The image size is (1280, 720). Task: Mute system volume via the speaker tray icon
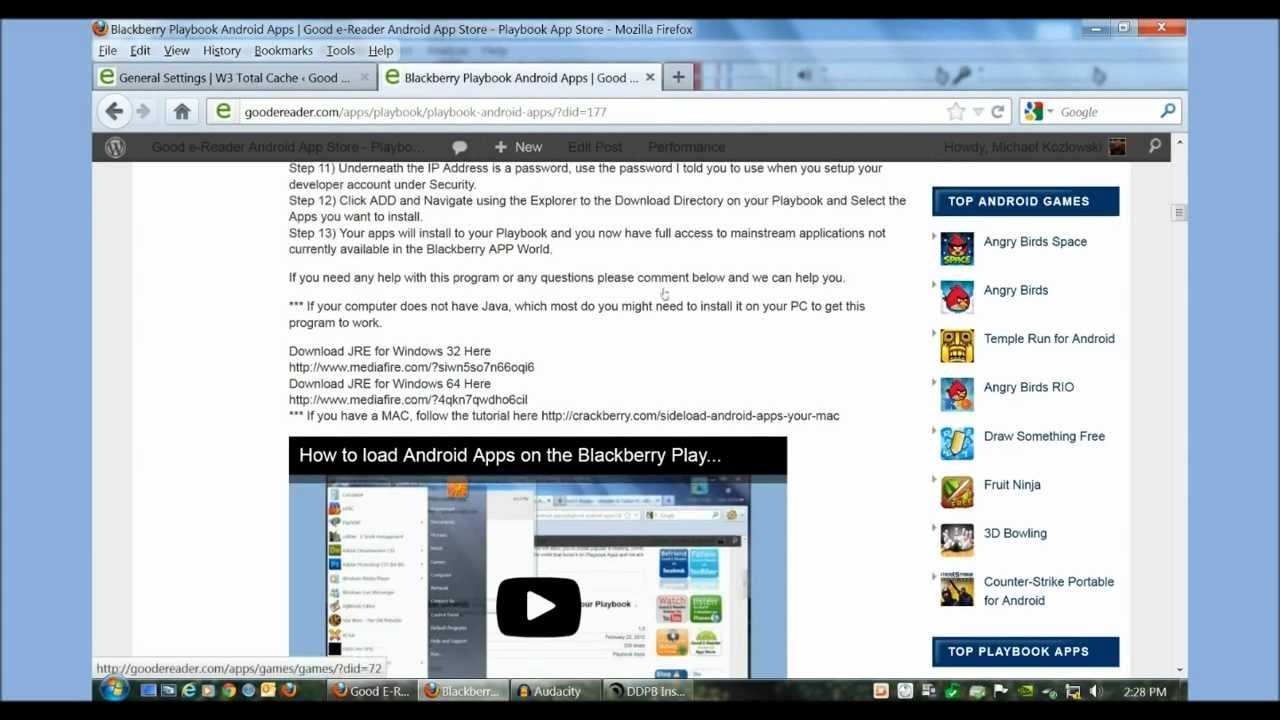point(1094,690)
